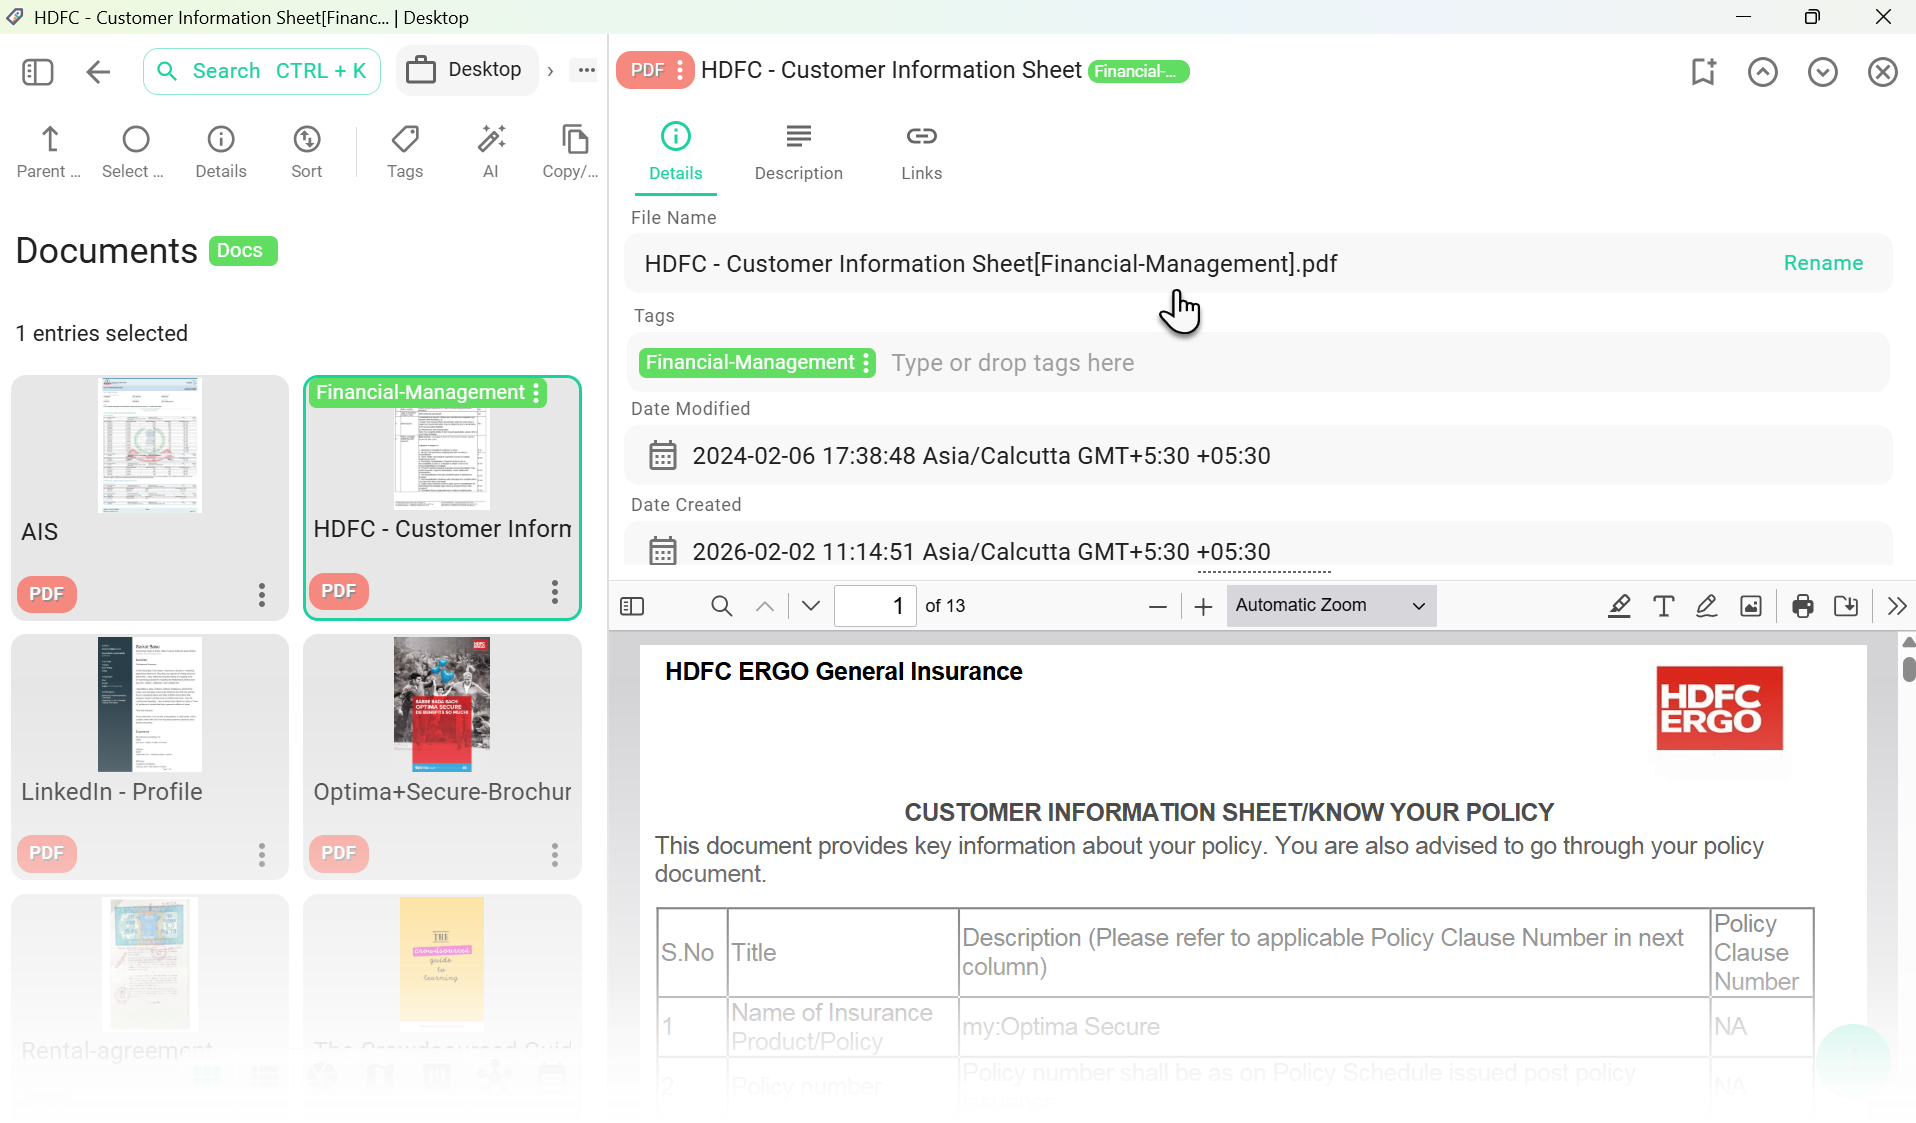The height and width of the screenshot is (1123, 1916).
Task: Open LinkedIn - Profile entry menu
Action: [x=262, y=855]
